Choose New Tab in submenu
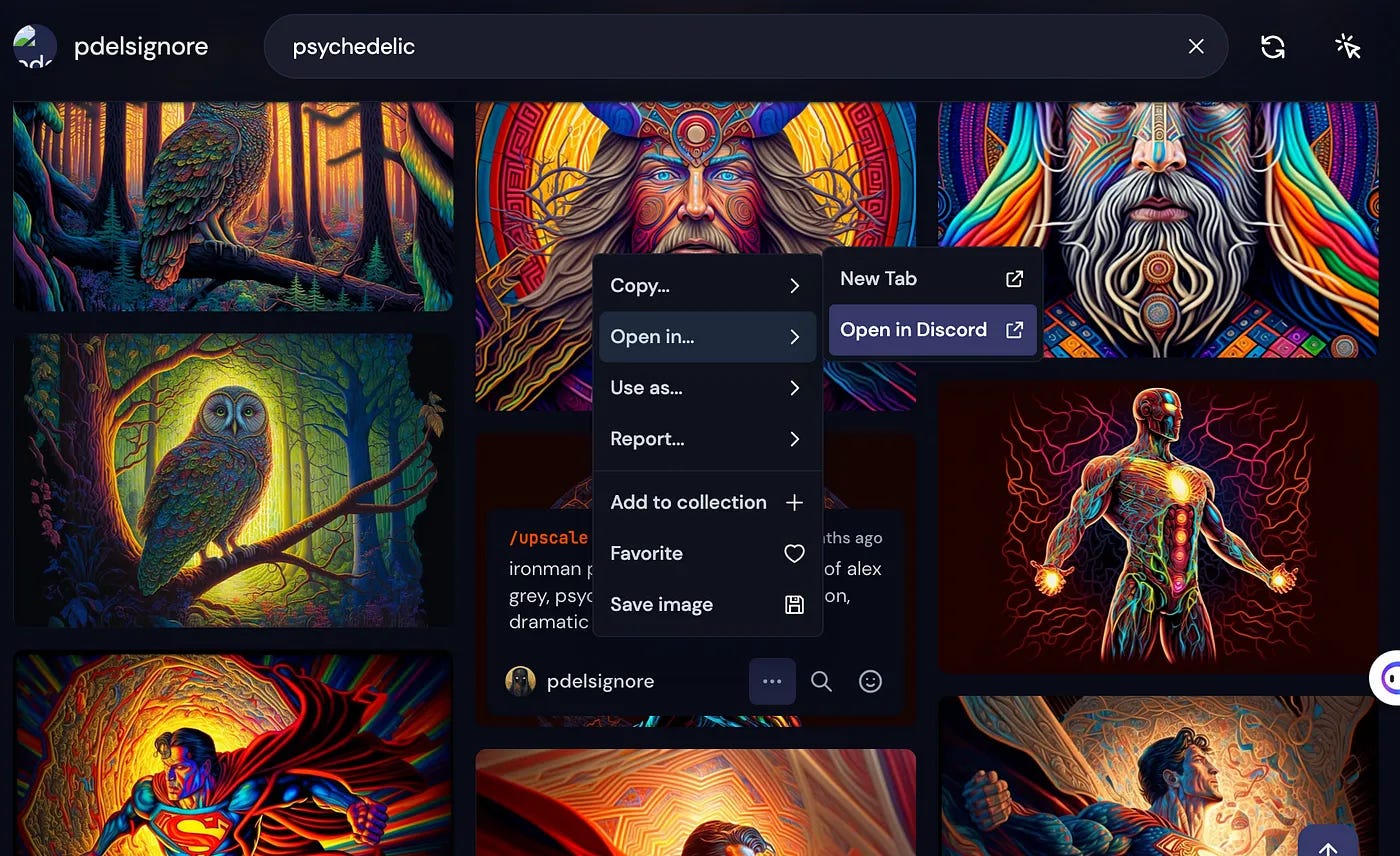 [x=932, y=279]
